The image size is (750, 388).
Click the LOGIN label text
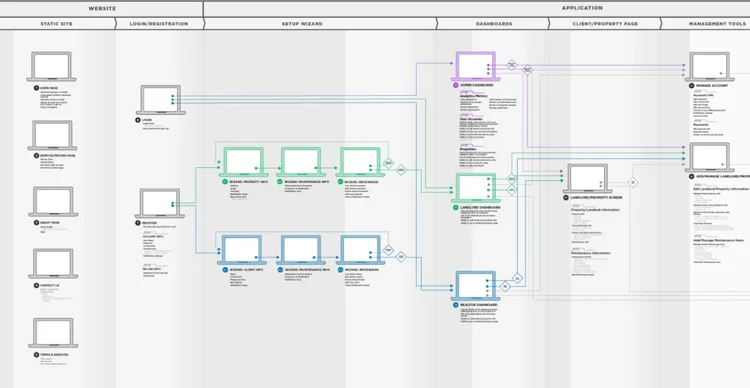[147, 120]
